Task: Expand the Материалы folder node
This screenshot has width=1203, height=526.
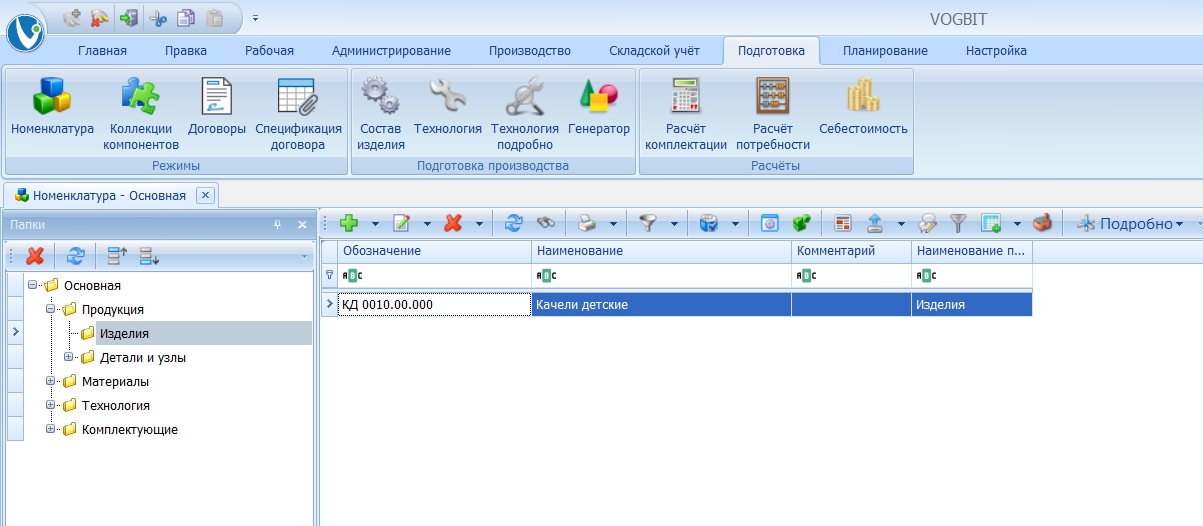Action: click(51, 382)
